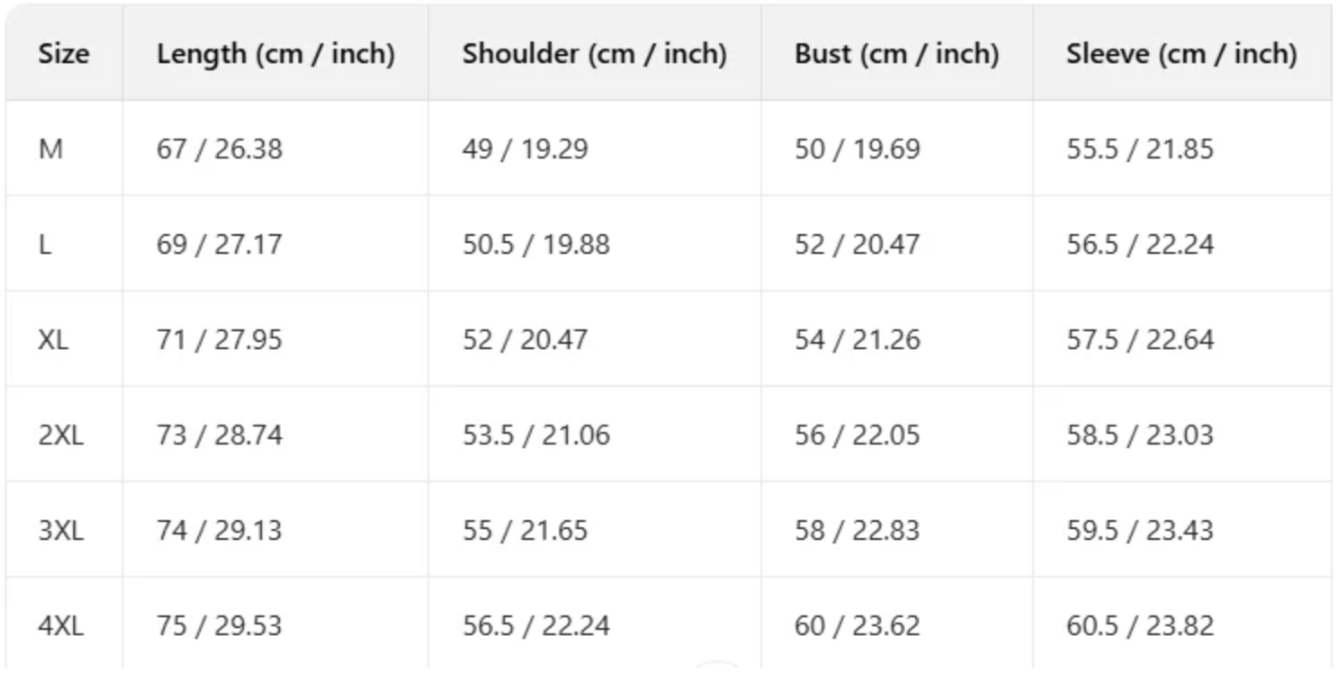Click the Size column header
Screen dimensions: 1342x694
click(x=64, y=54)
